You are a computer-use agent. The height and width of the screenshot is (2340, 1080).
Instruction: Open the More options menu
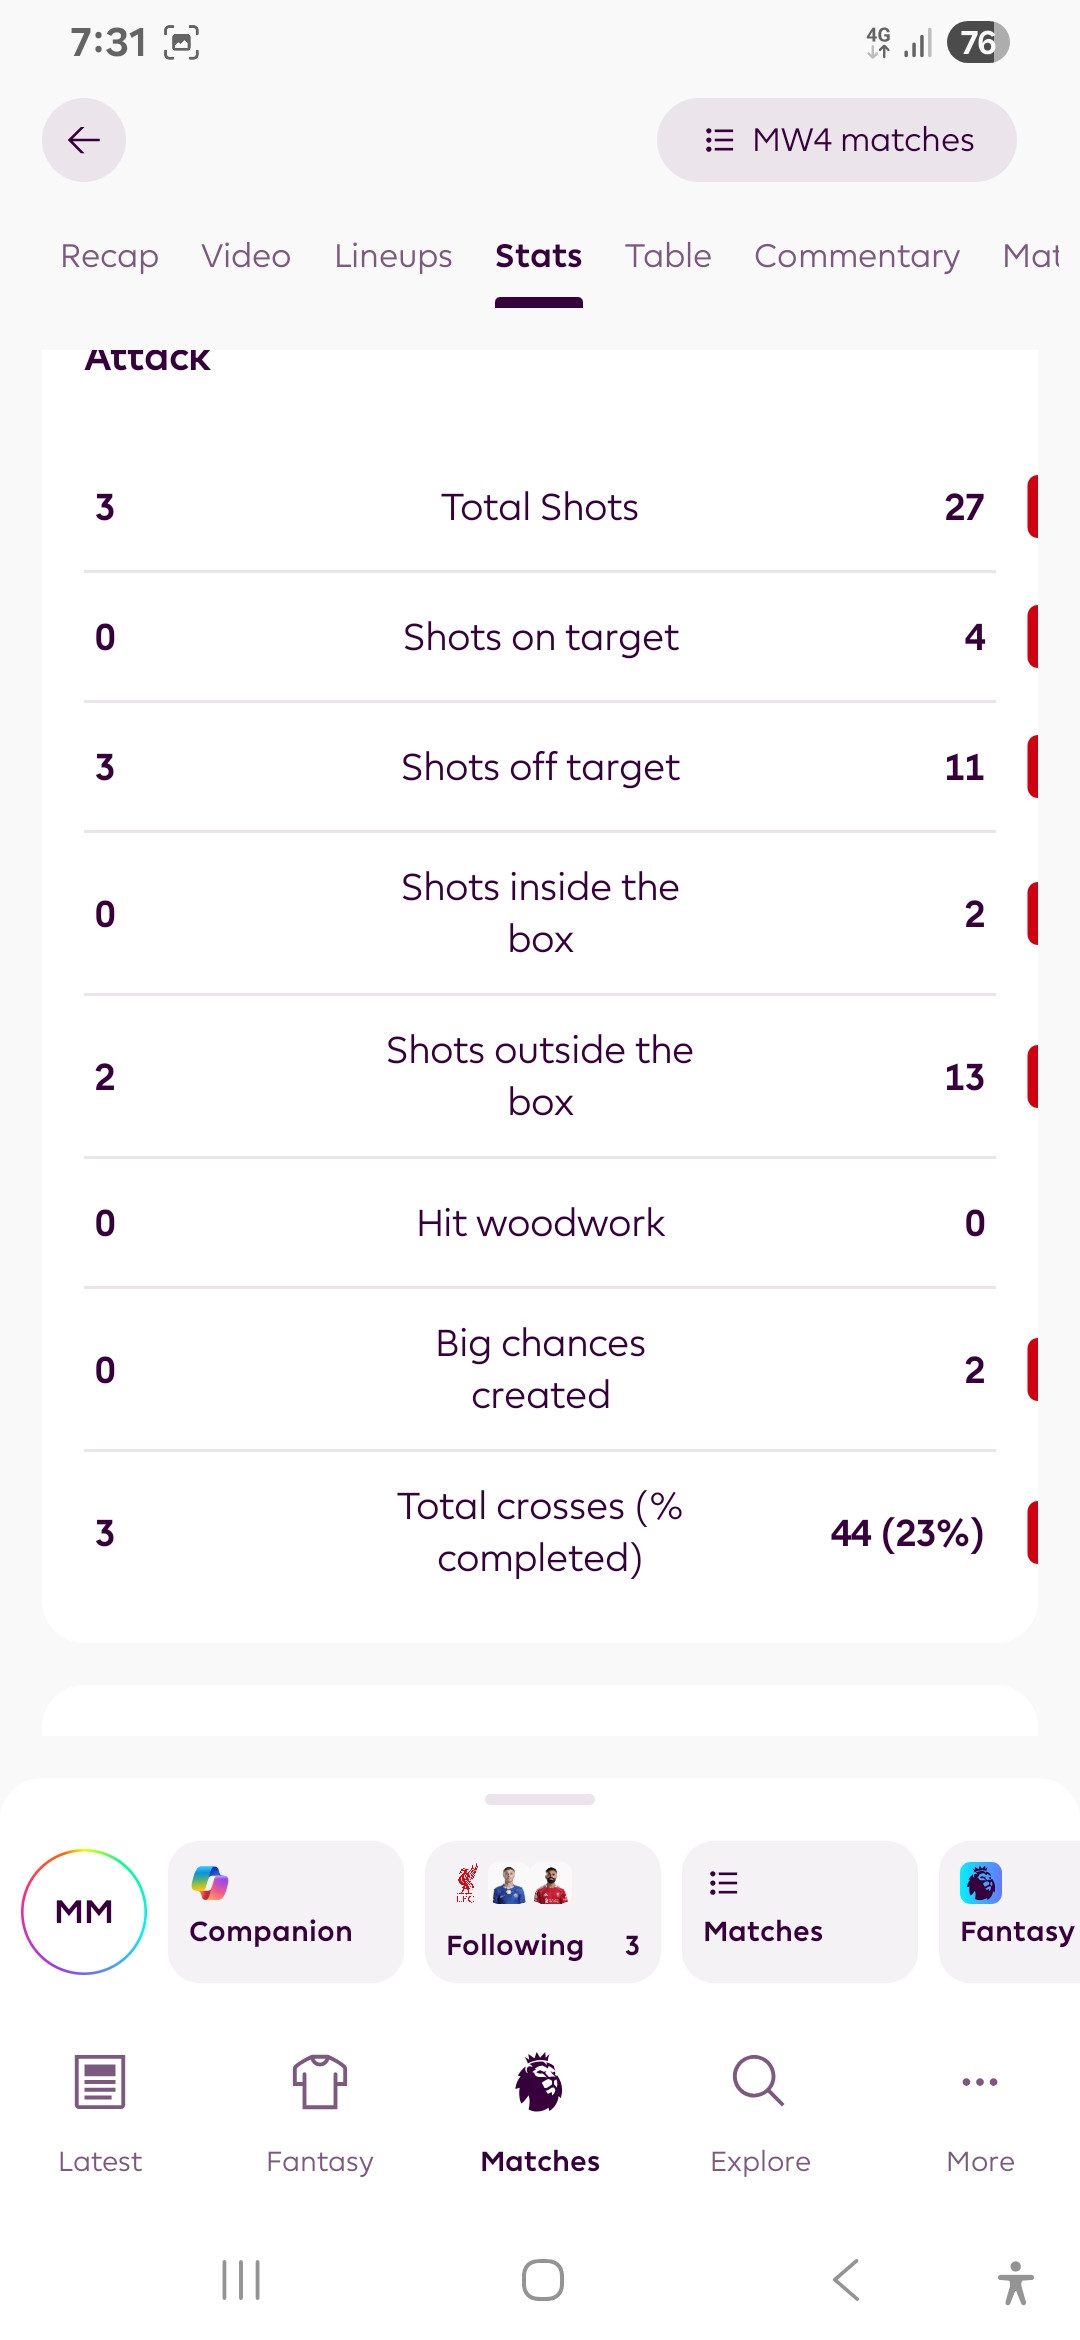coord(980,2082)
